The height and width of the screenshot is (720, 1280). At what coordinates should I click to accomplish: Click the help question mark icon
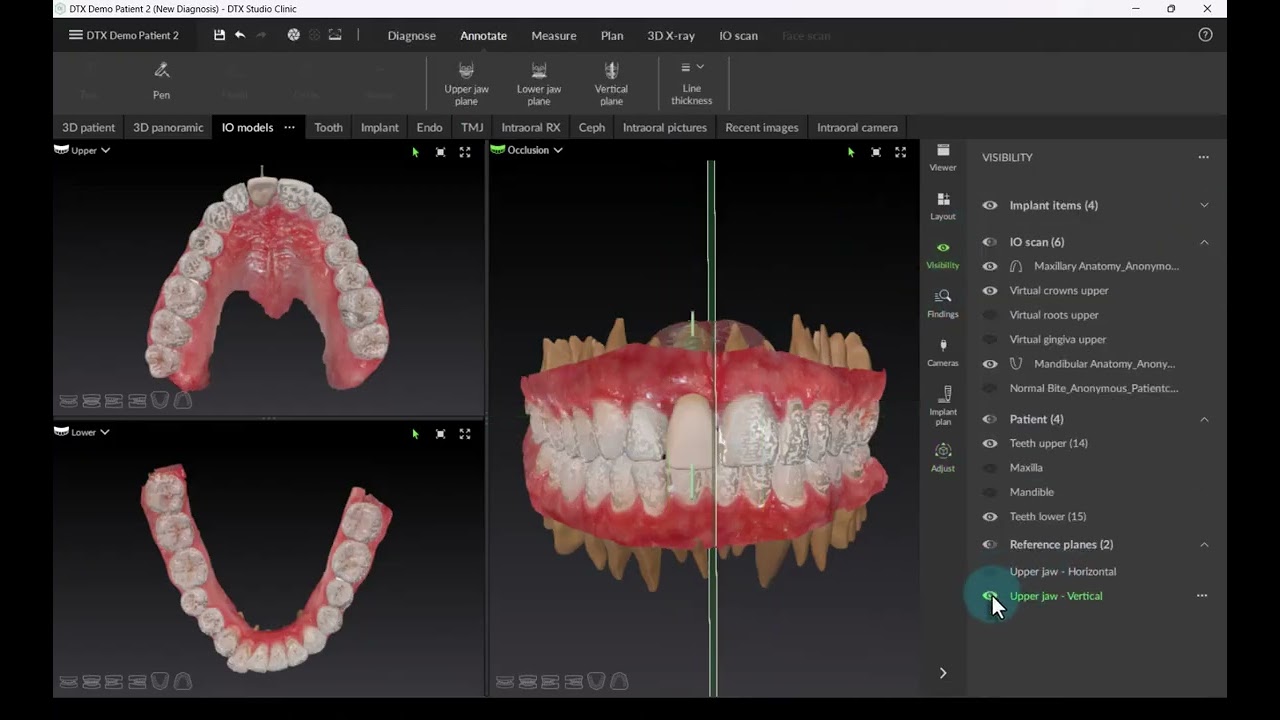[1205, 35]
